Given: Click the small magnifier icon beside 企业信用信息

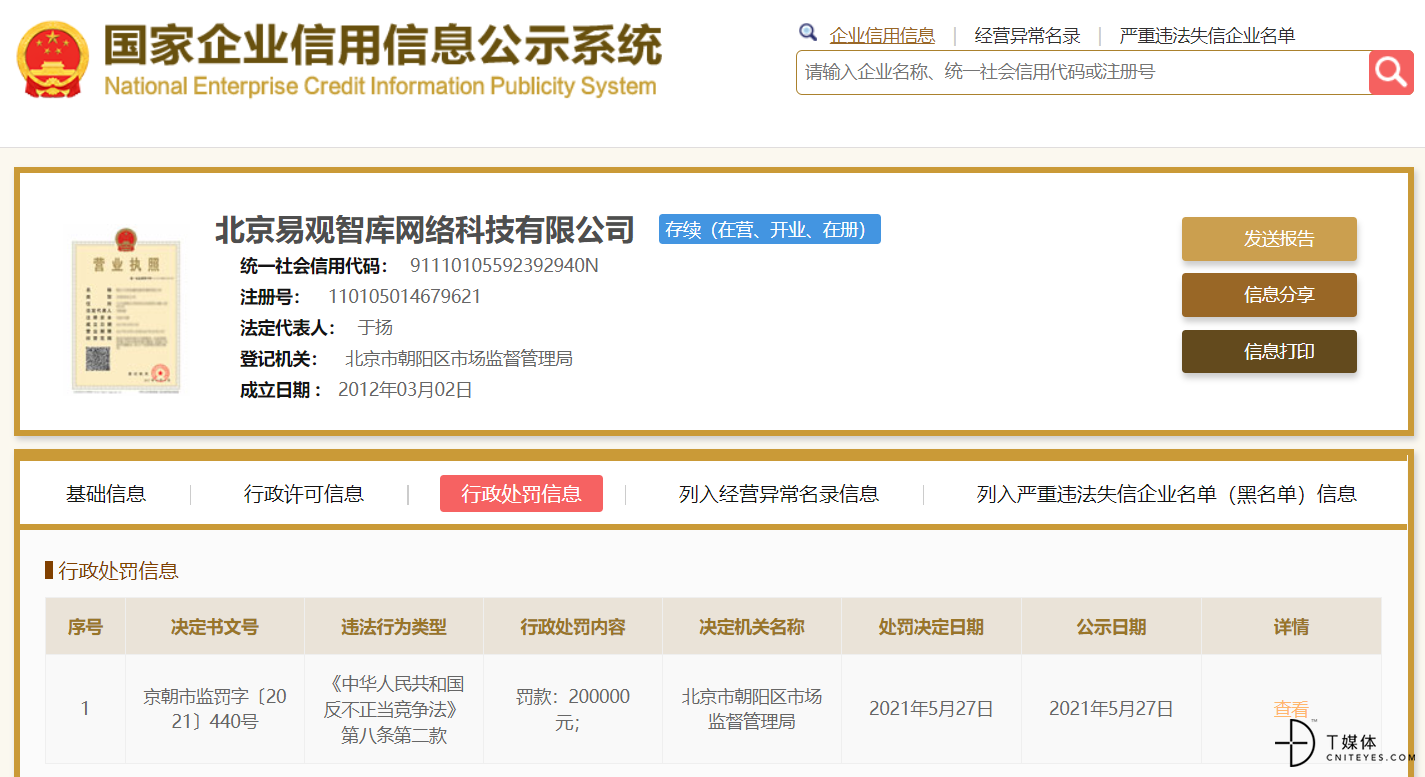Looking at the screenshot, I should 808,33.
